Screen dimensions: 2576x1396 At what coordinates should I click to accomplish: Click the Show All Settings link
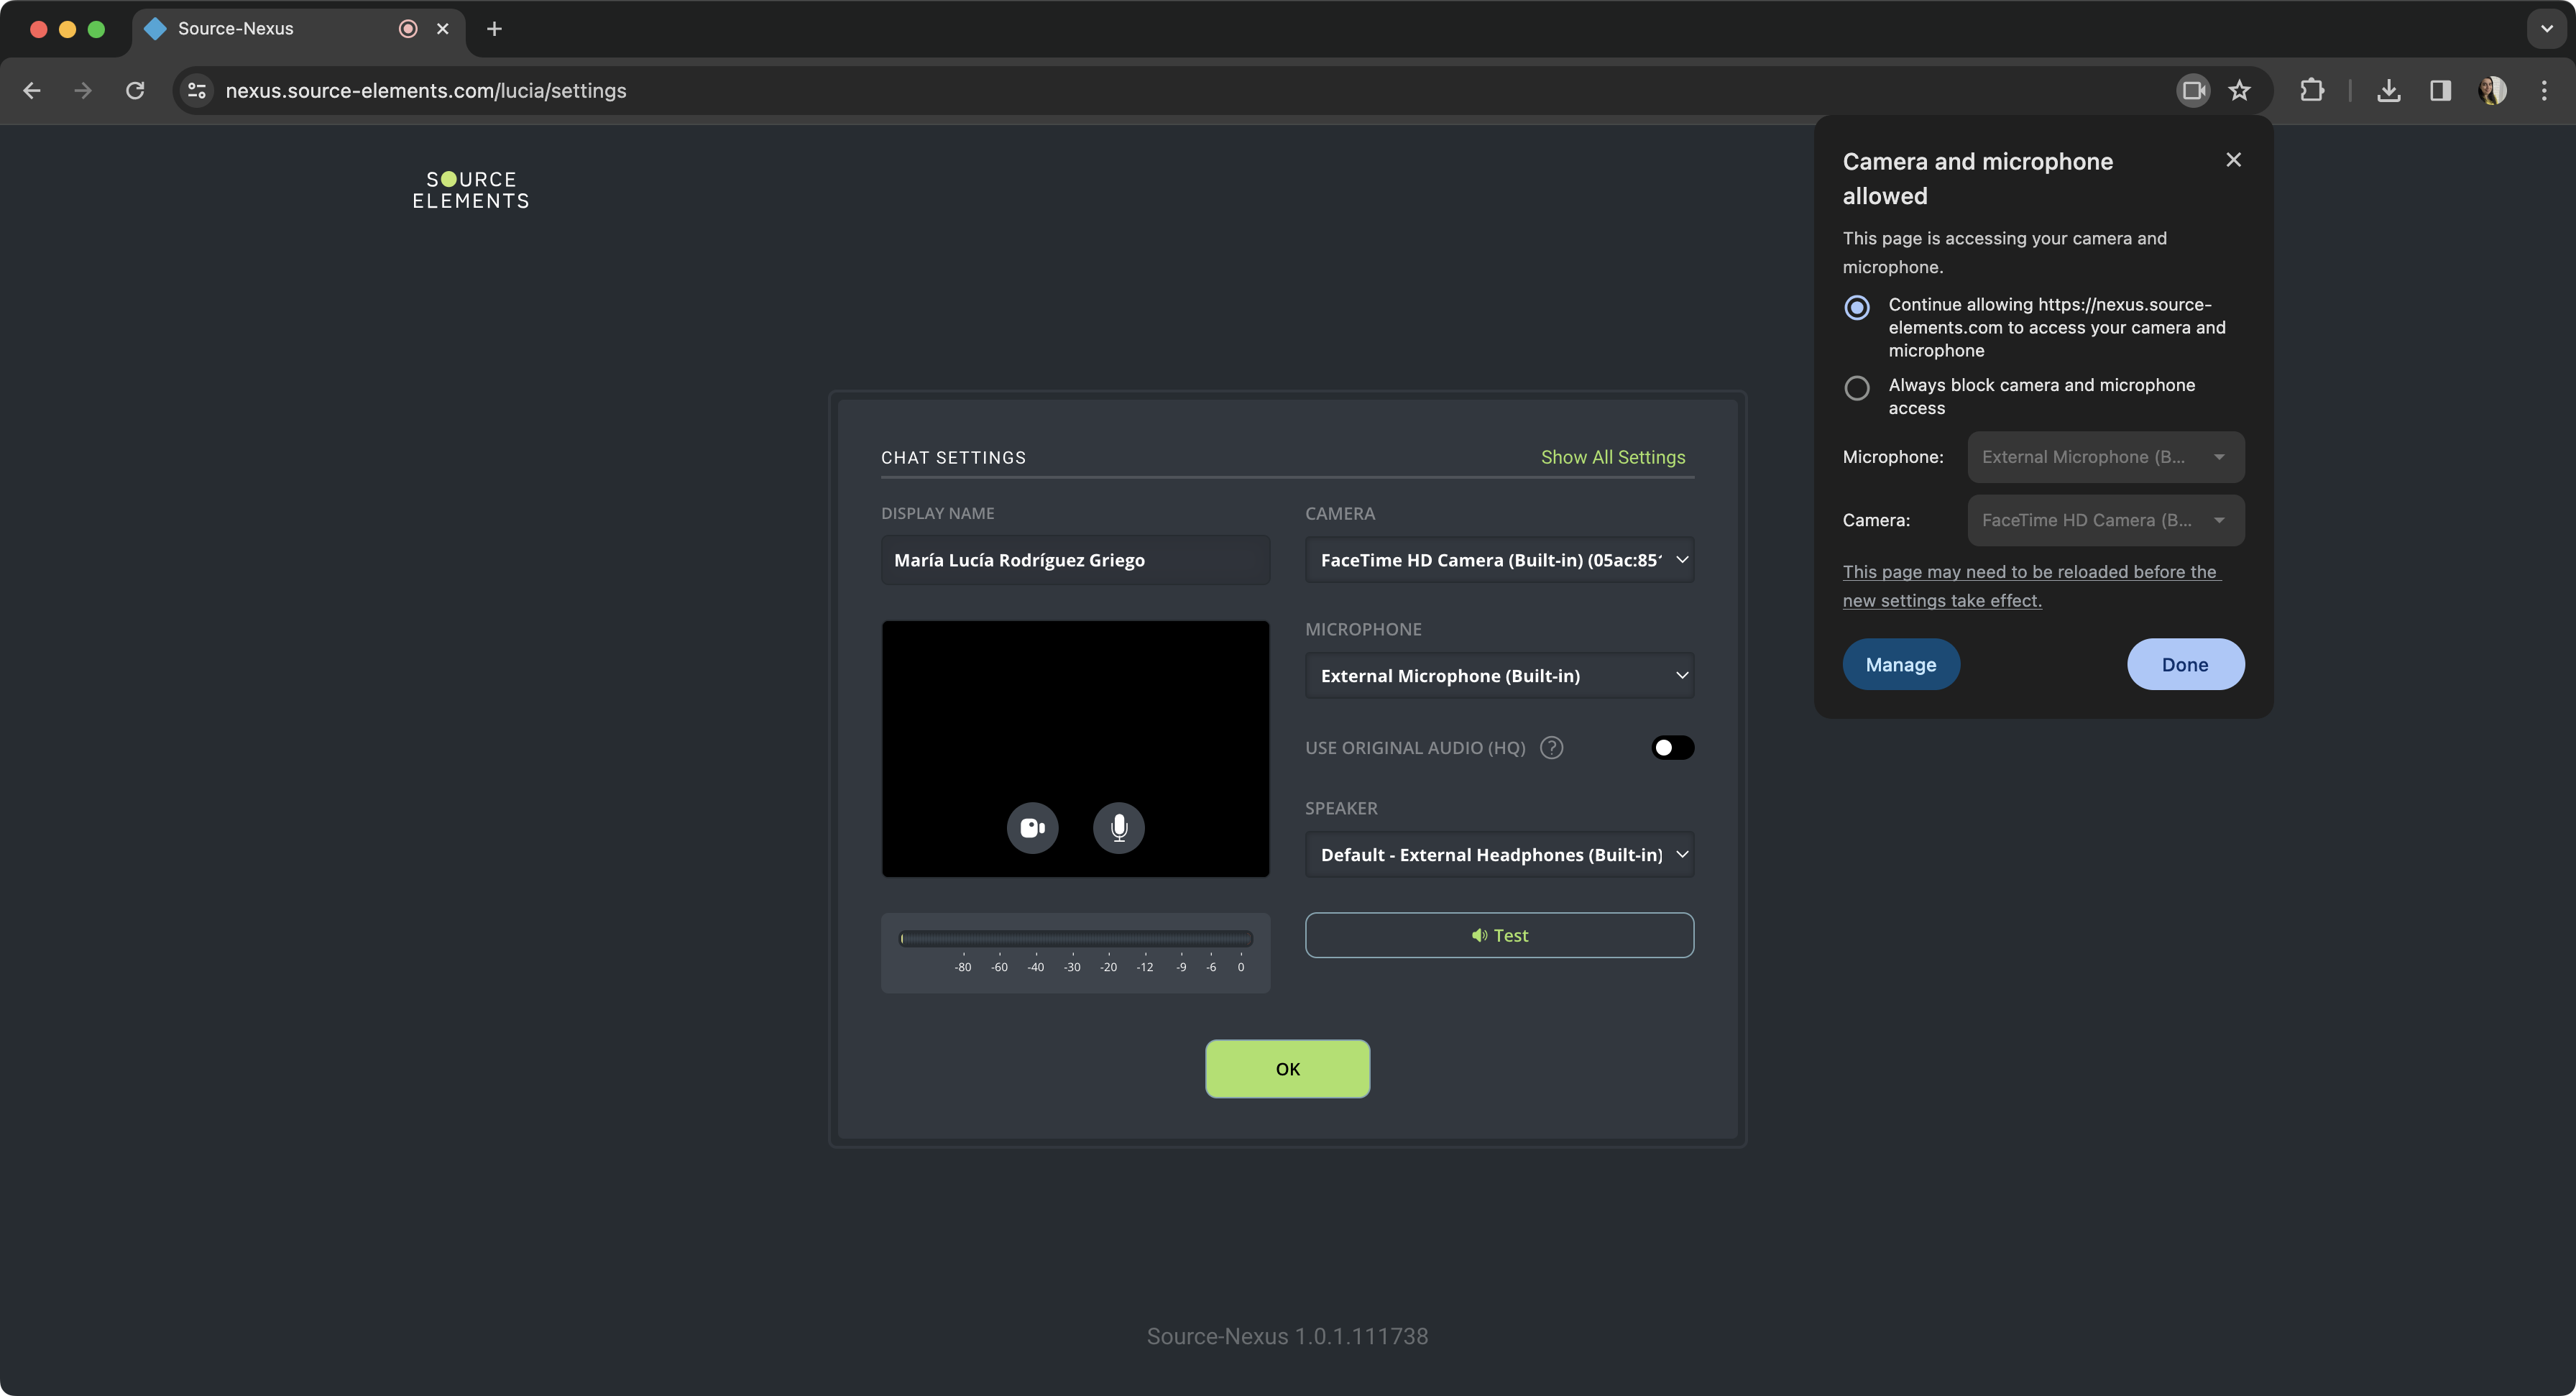point(1612,457)
